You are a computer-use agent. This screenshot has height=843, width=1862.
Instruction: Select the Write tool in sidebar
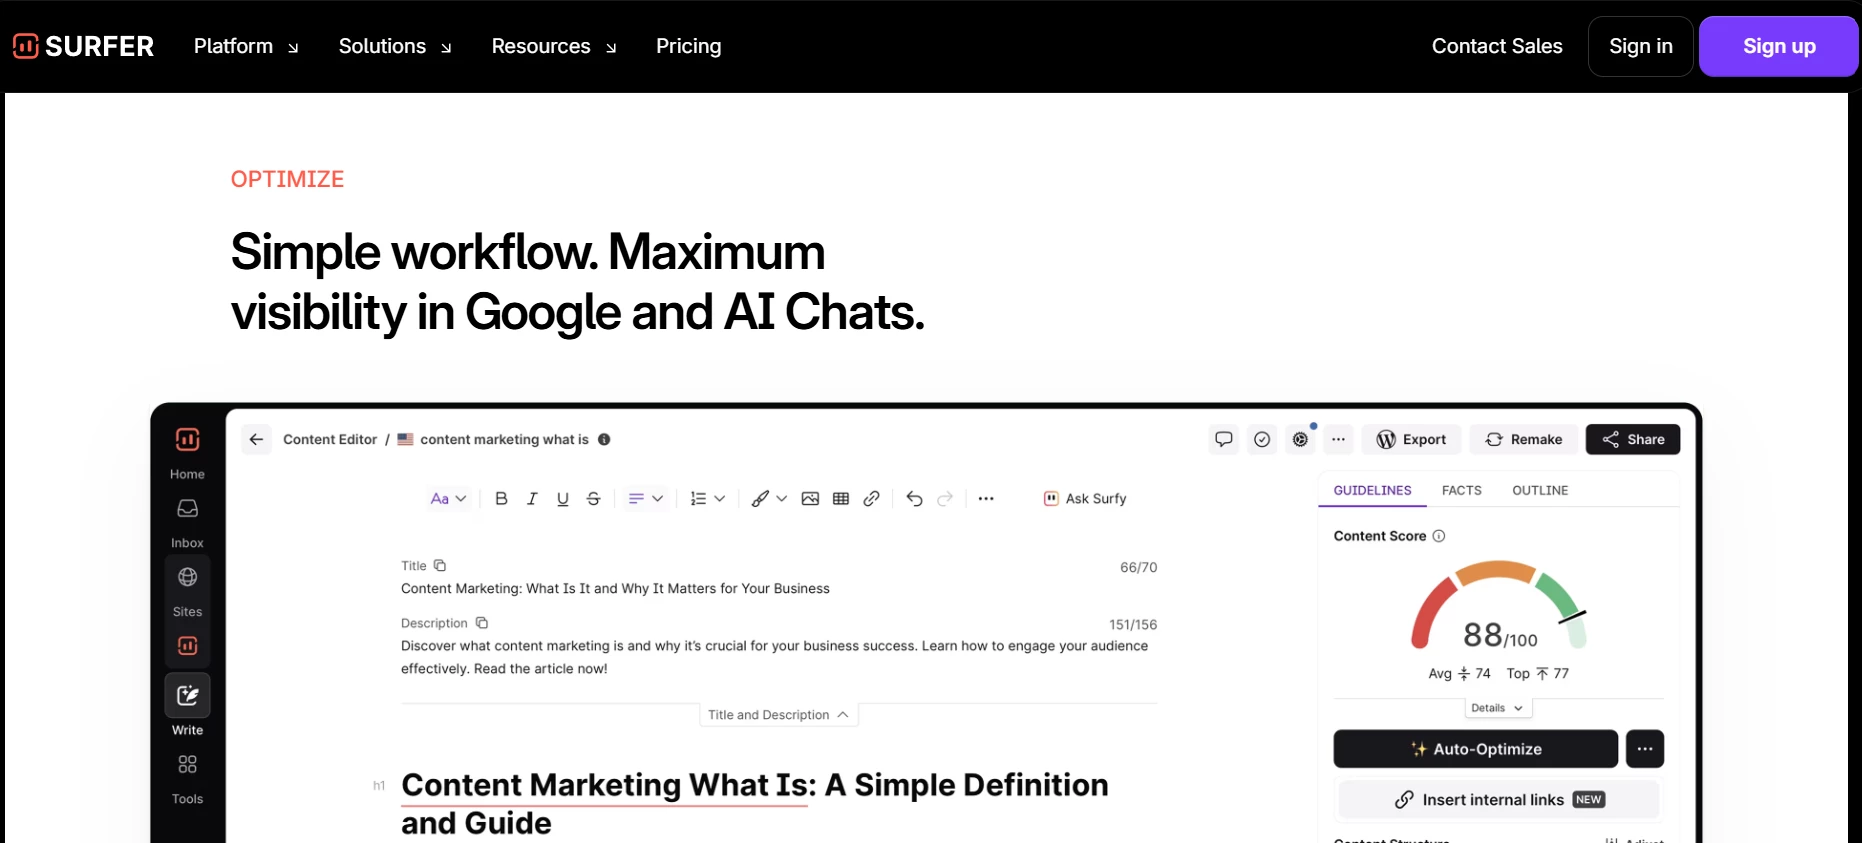[187, 695]
